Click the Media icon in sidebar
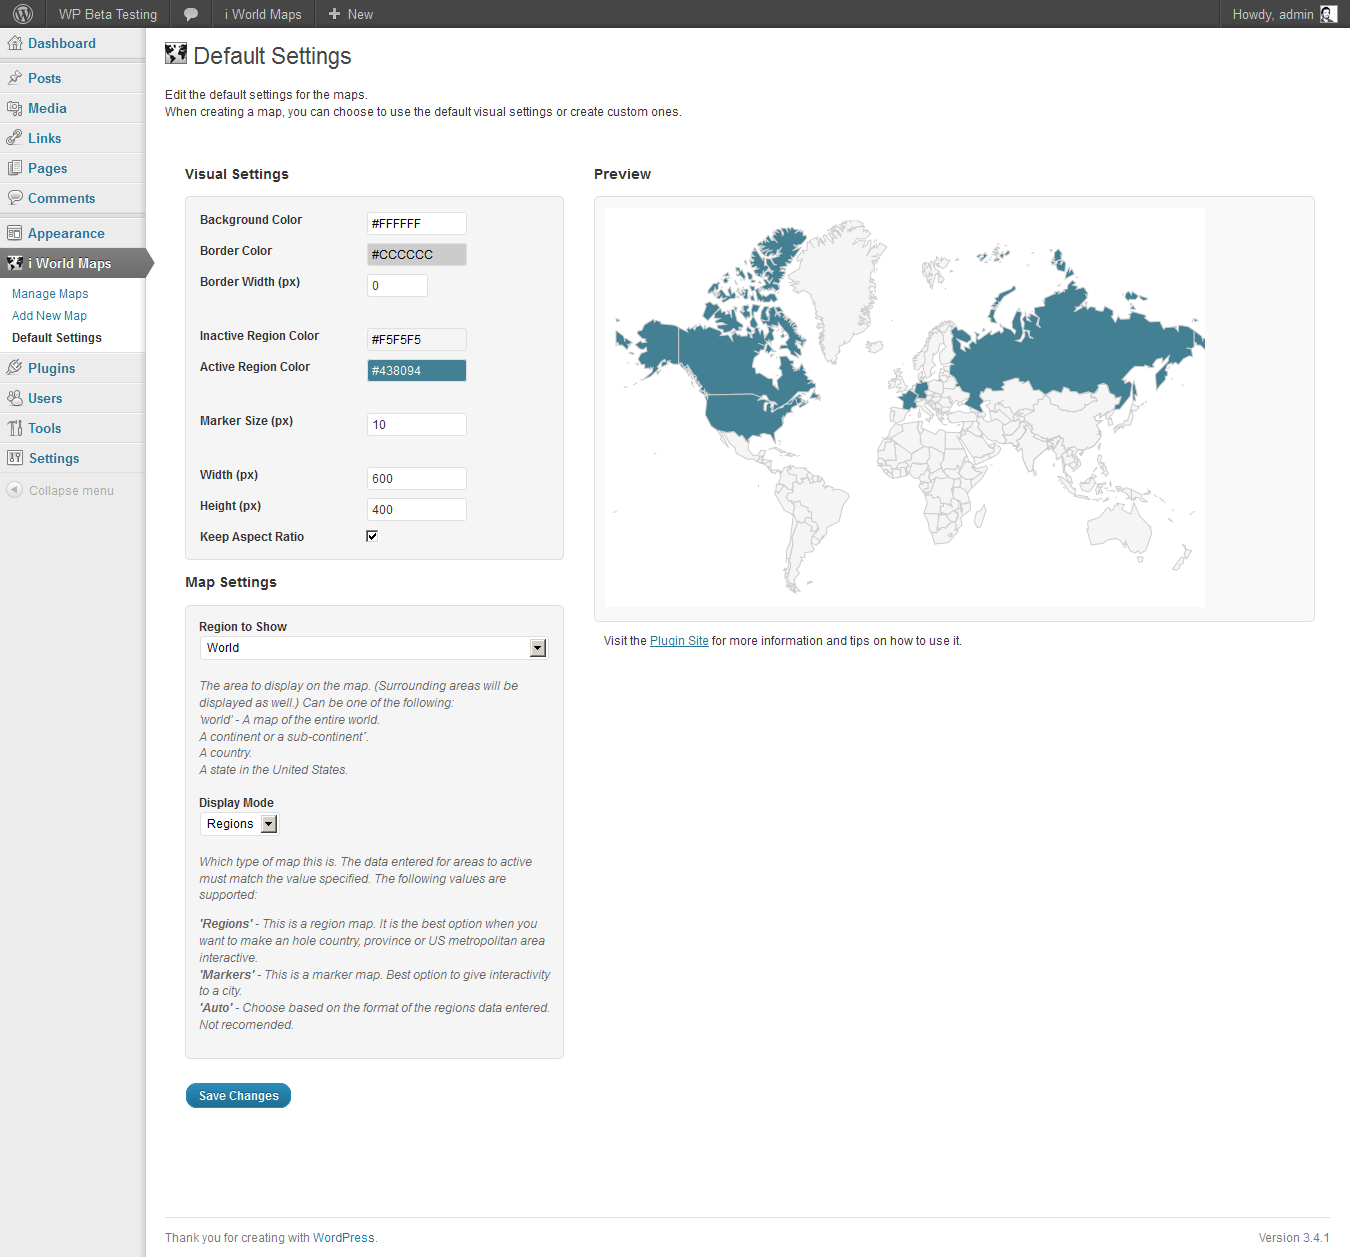Screen dimensions: 1350x1257 pos(15,108)
